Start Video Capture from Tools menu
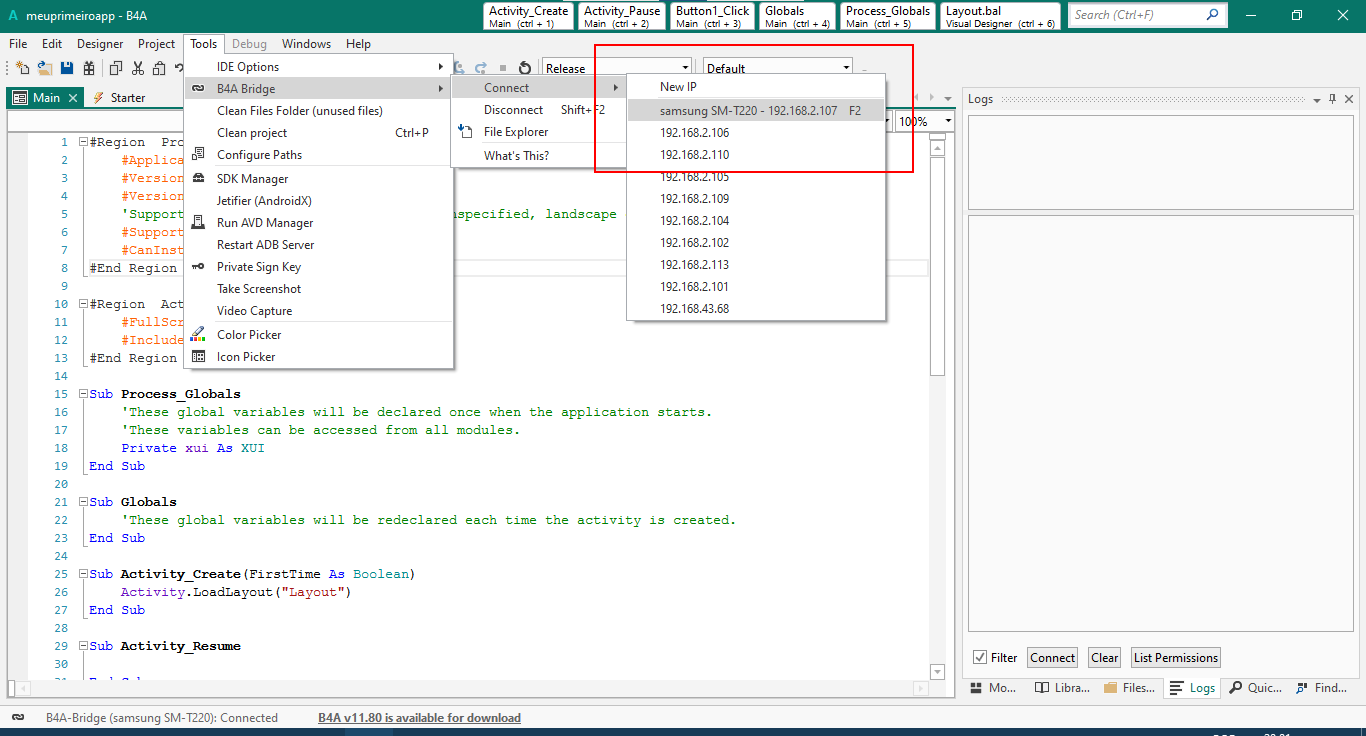 [319, 311]
